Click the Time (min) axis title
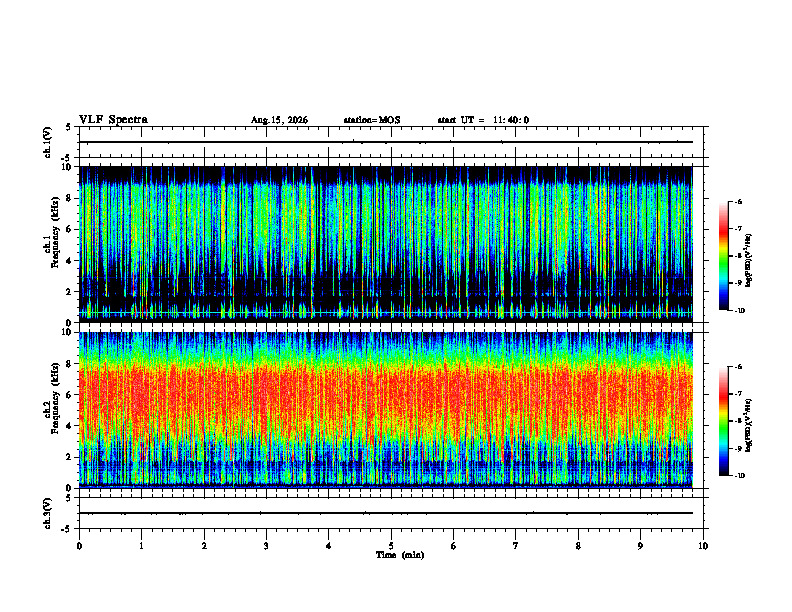The image size is (792, 612). point(400,555)
